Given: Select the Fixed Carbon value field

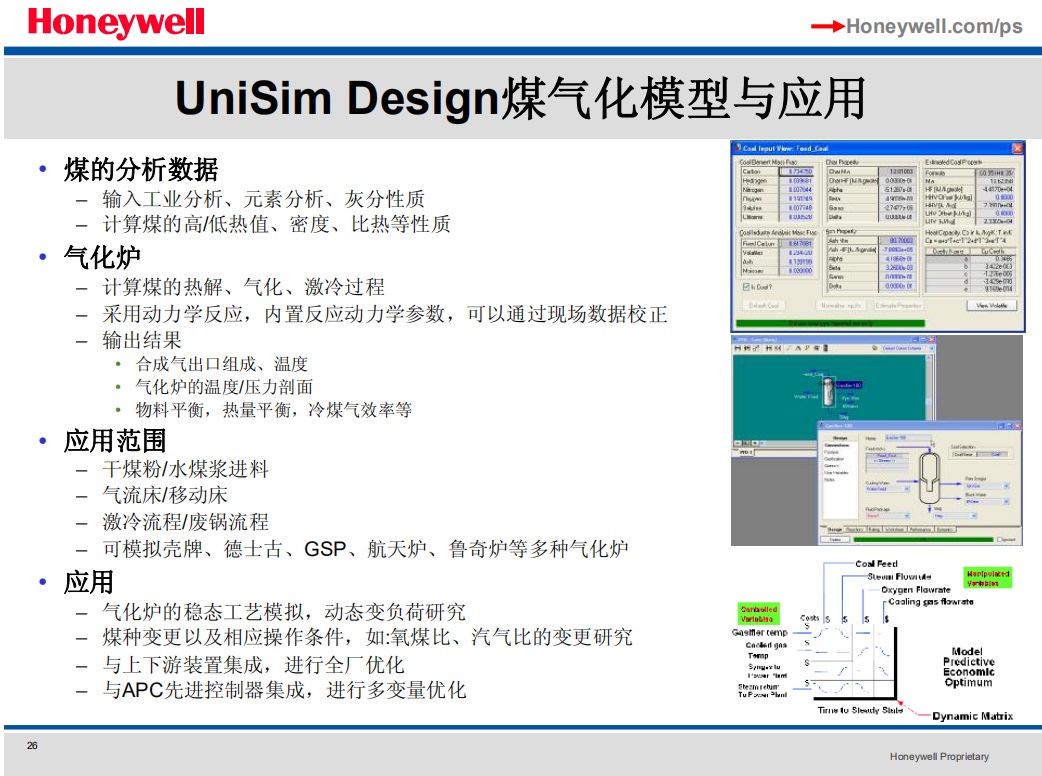Looking at the screenshot, I should pyautogui.click(x=796, y=244).
